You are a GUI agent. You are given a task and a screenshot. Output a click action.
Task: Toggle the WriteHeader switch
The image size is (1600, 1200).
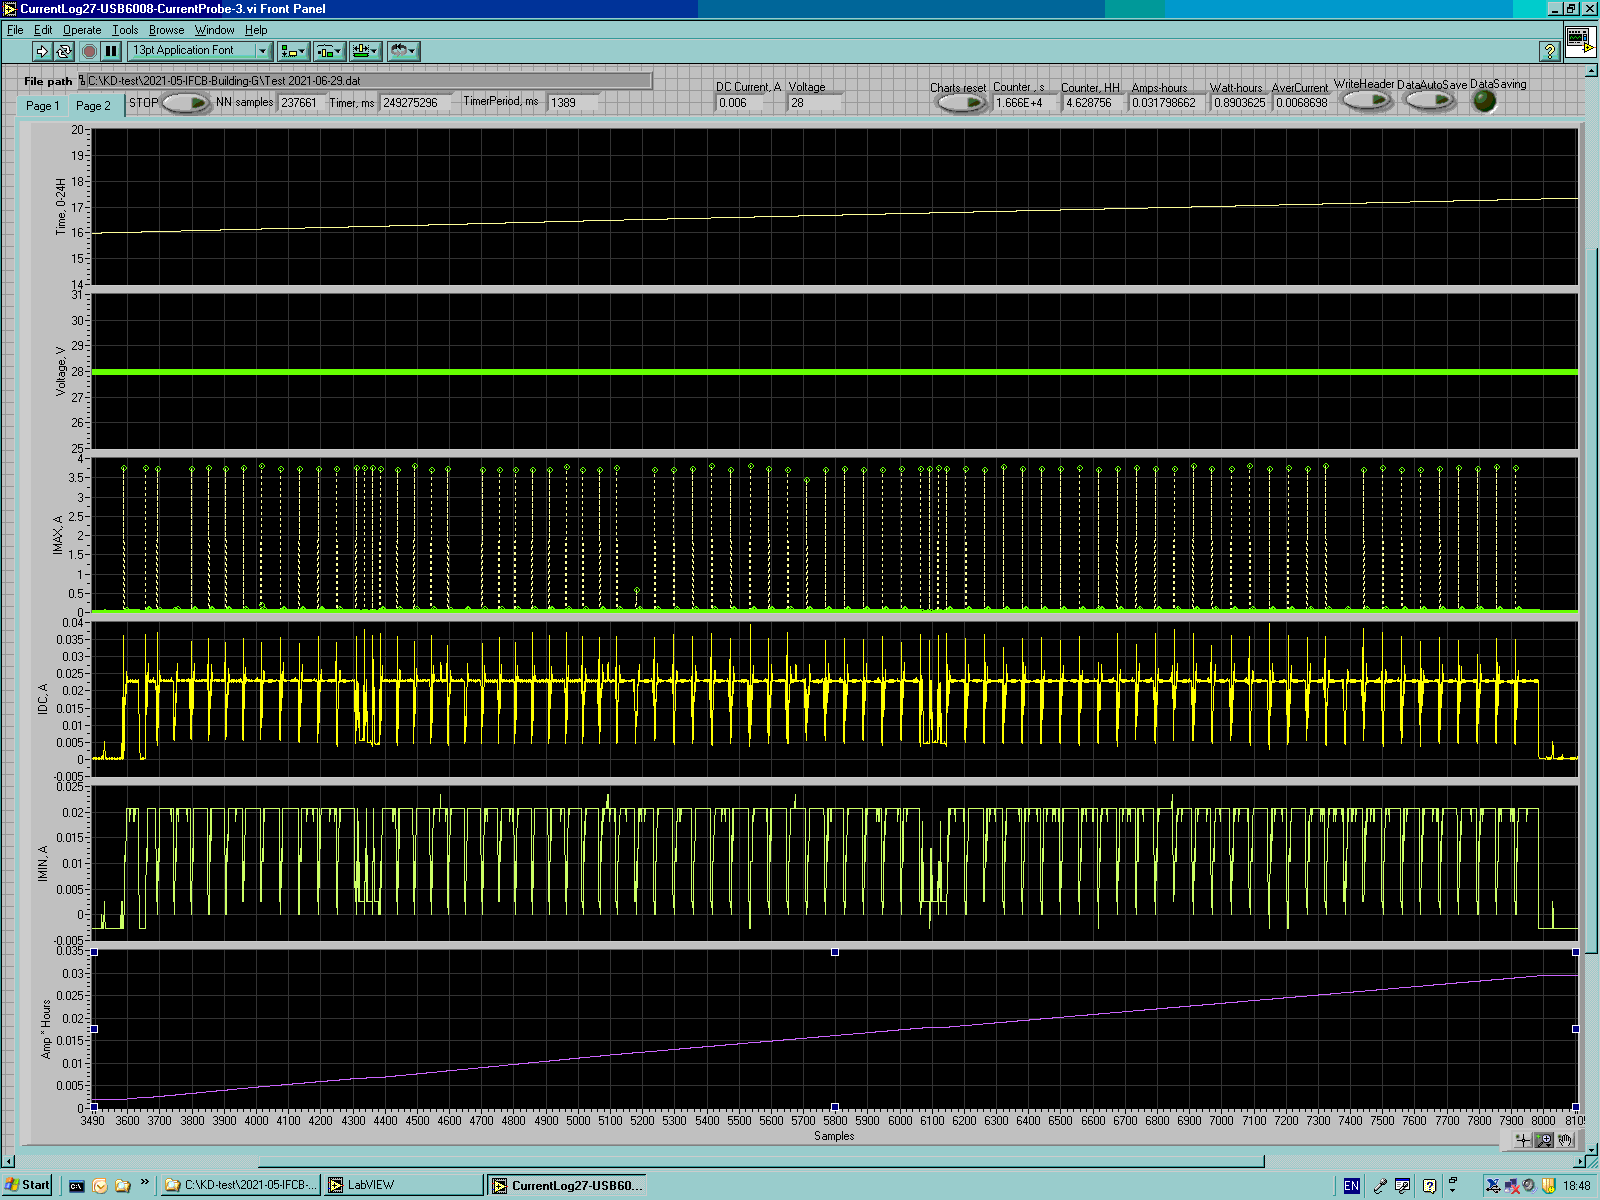[1367, 100]
